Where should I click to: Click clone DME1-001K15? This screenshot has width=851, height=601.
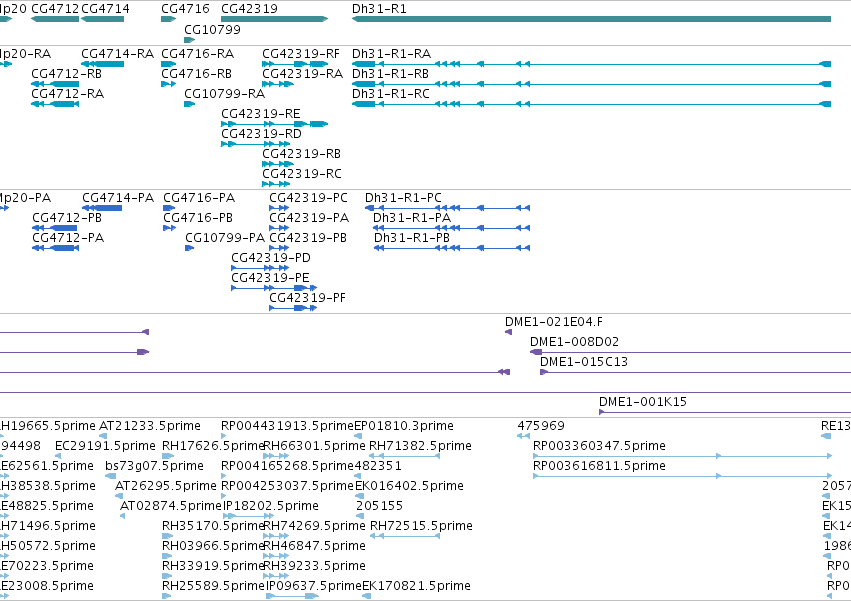point(725,412)
